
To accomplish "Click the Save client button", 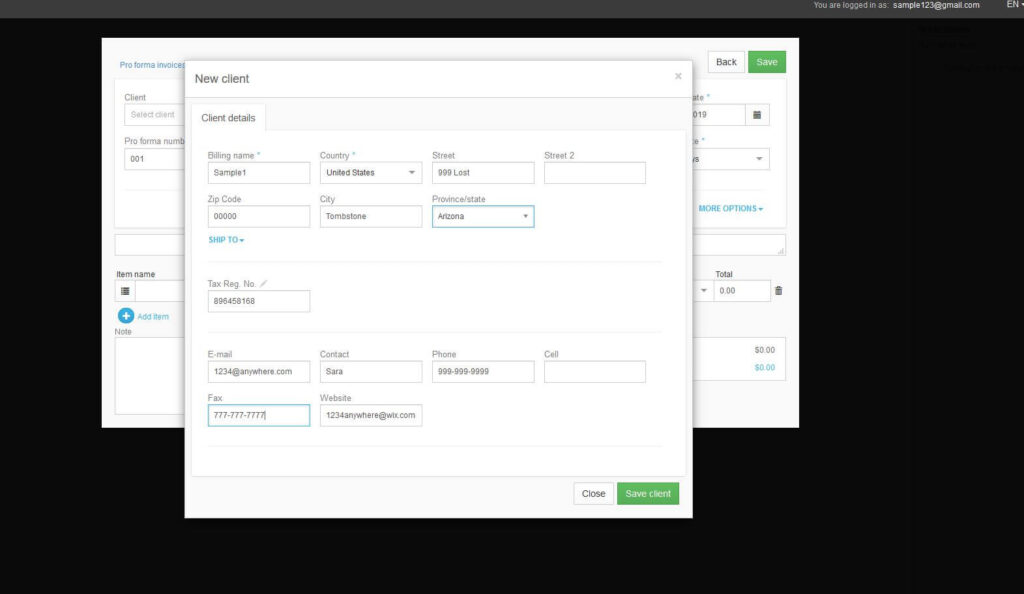I will [648, 493].
